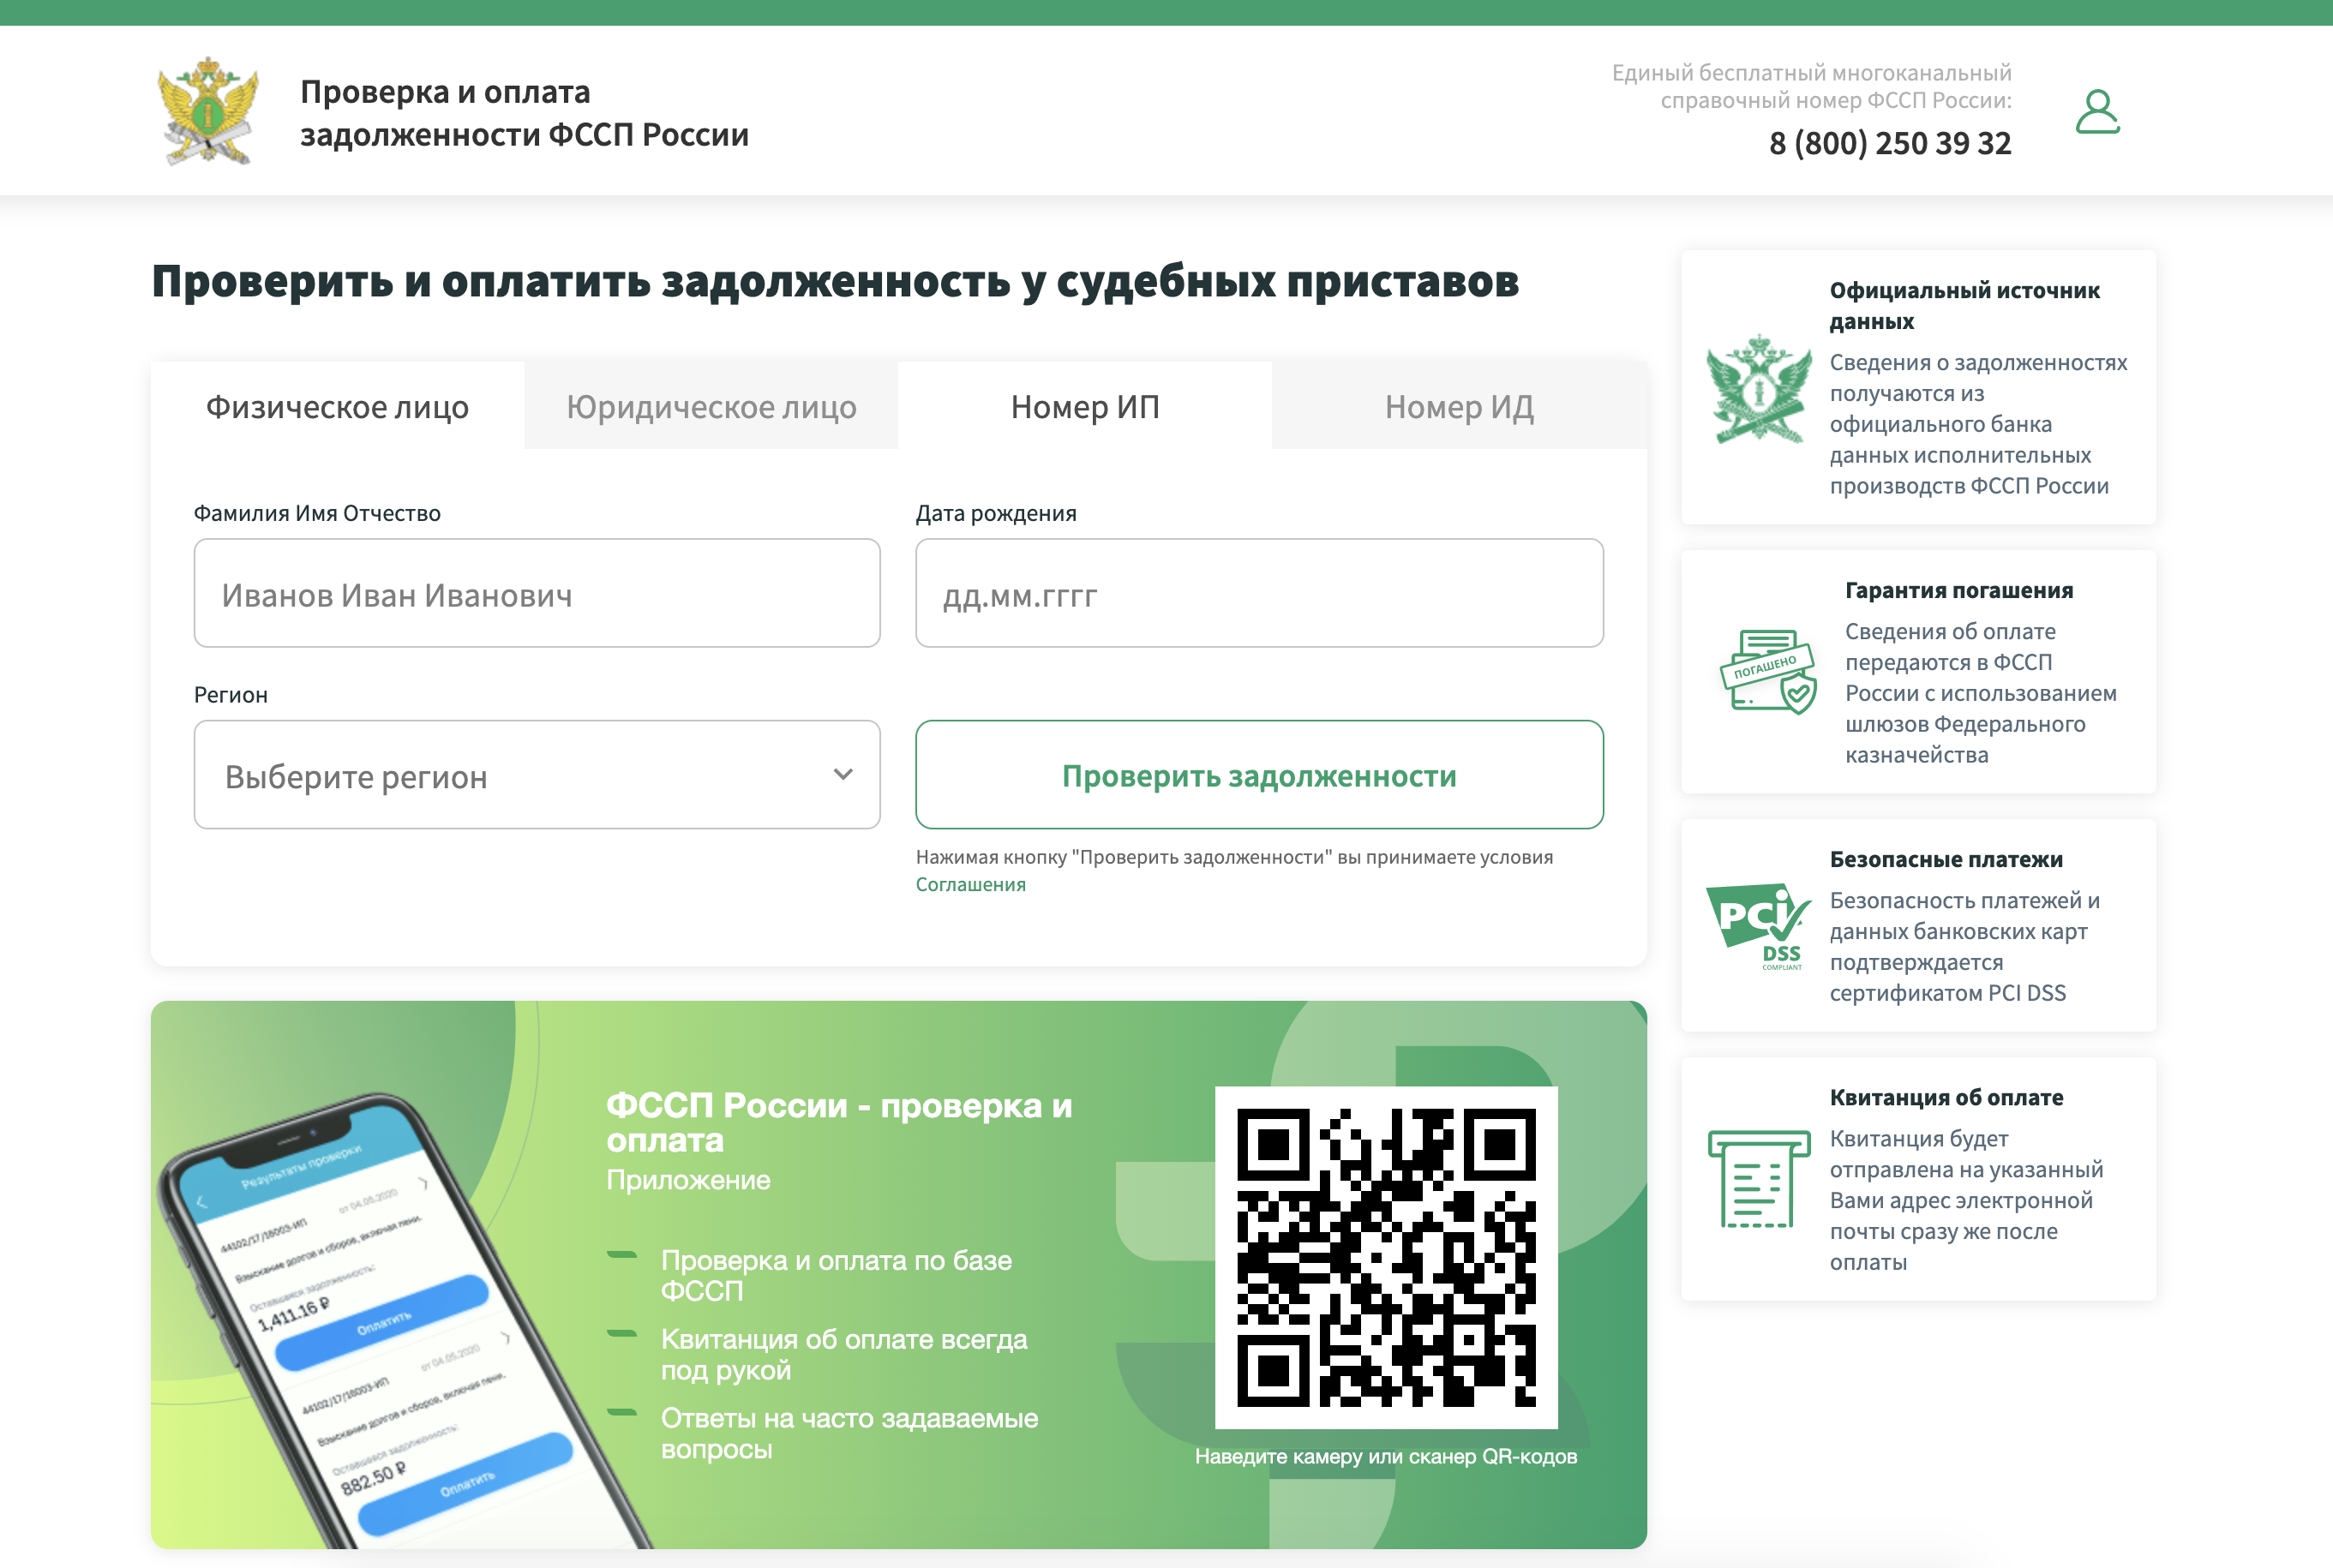Click 'Наведите камеру или сканер QR-кодов' caption
This screenshot has height=1568, width=2333.
1386,1457
